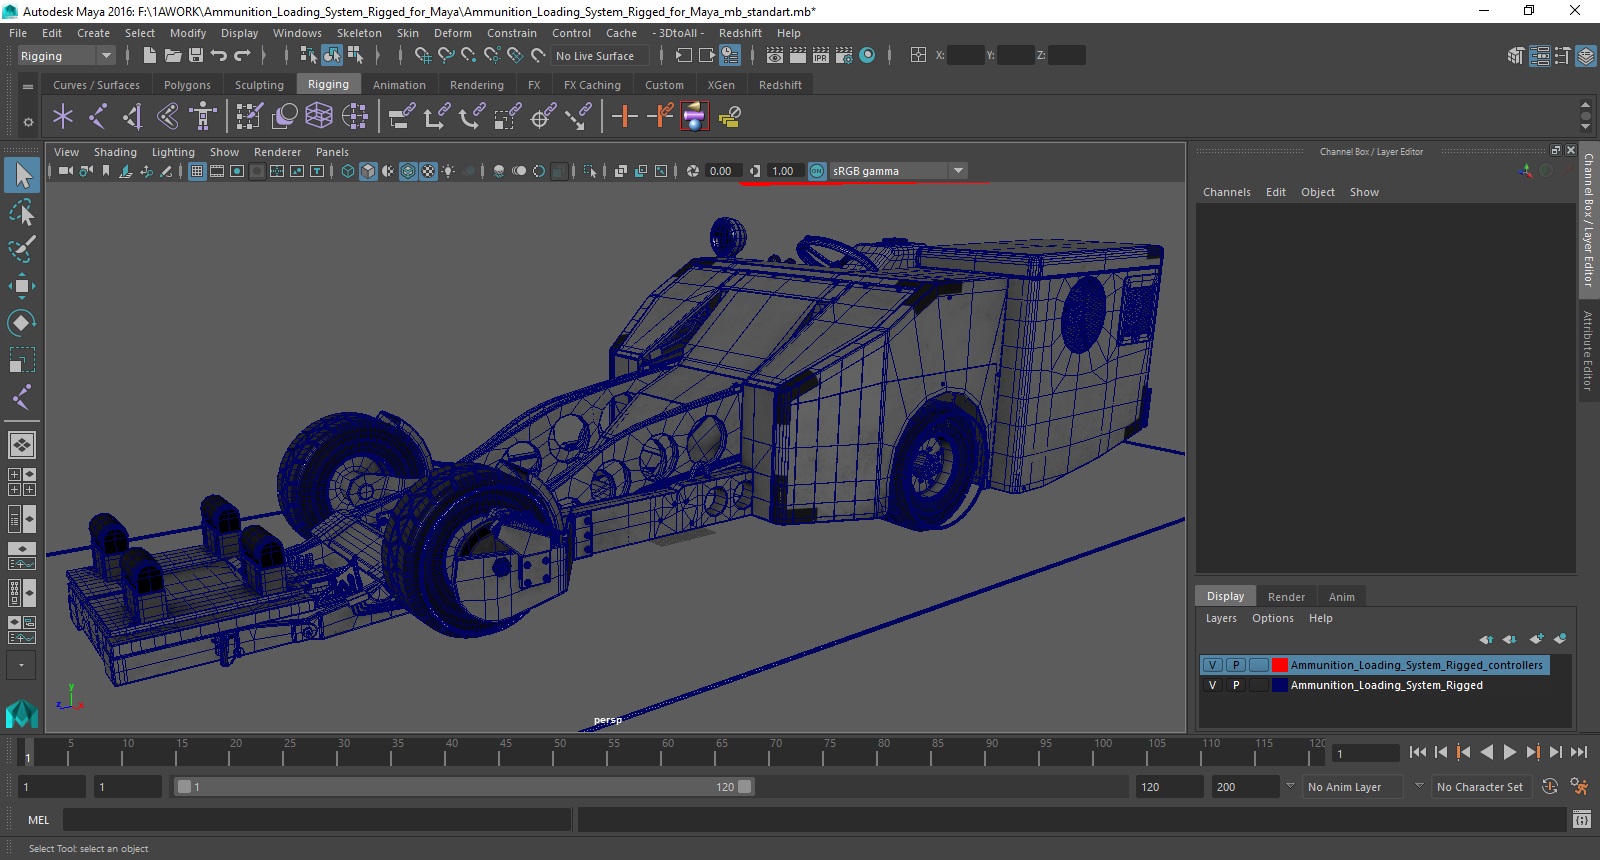Expand the quick layout options arrow
This screenshot has height=860, width=1600.
(x=21, y=664)
